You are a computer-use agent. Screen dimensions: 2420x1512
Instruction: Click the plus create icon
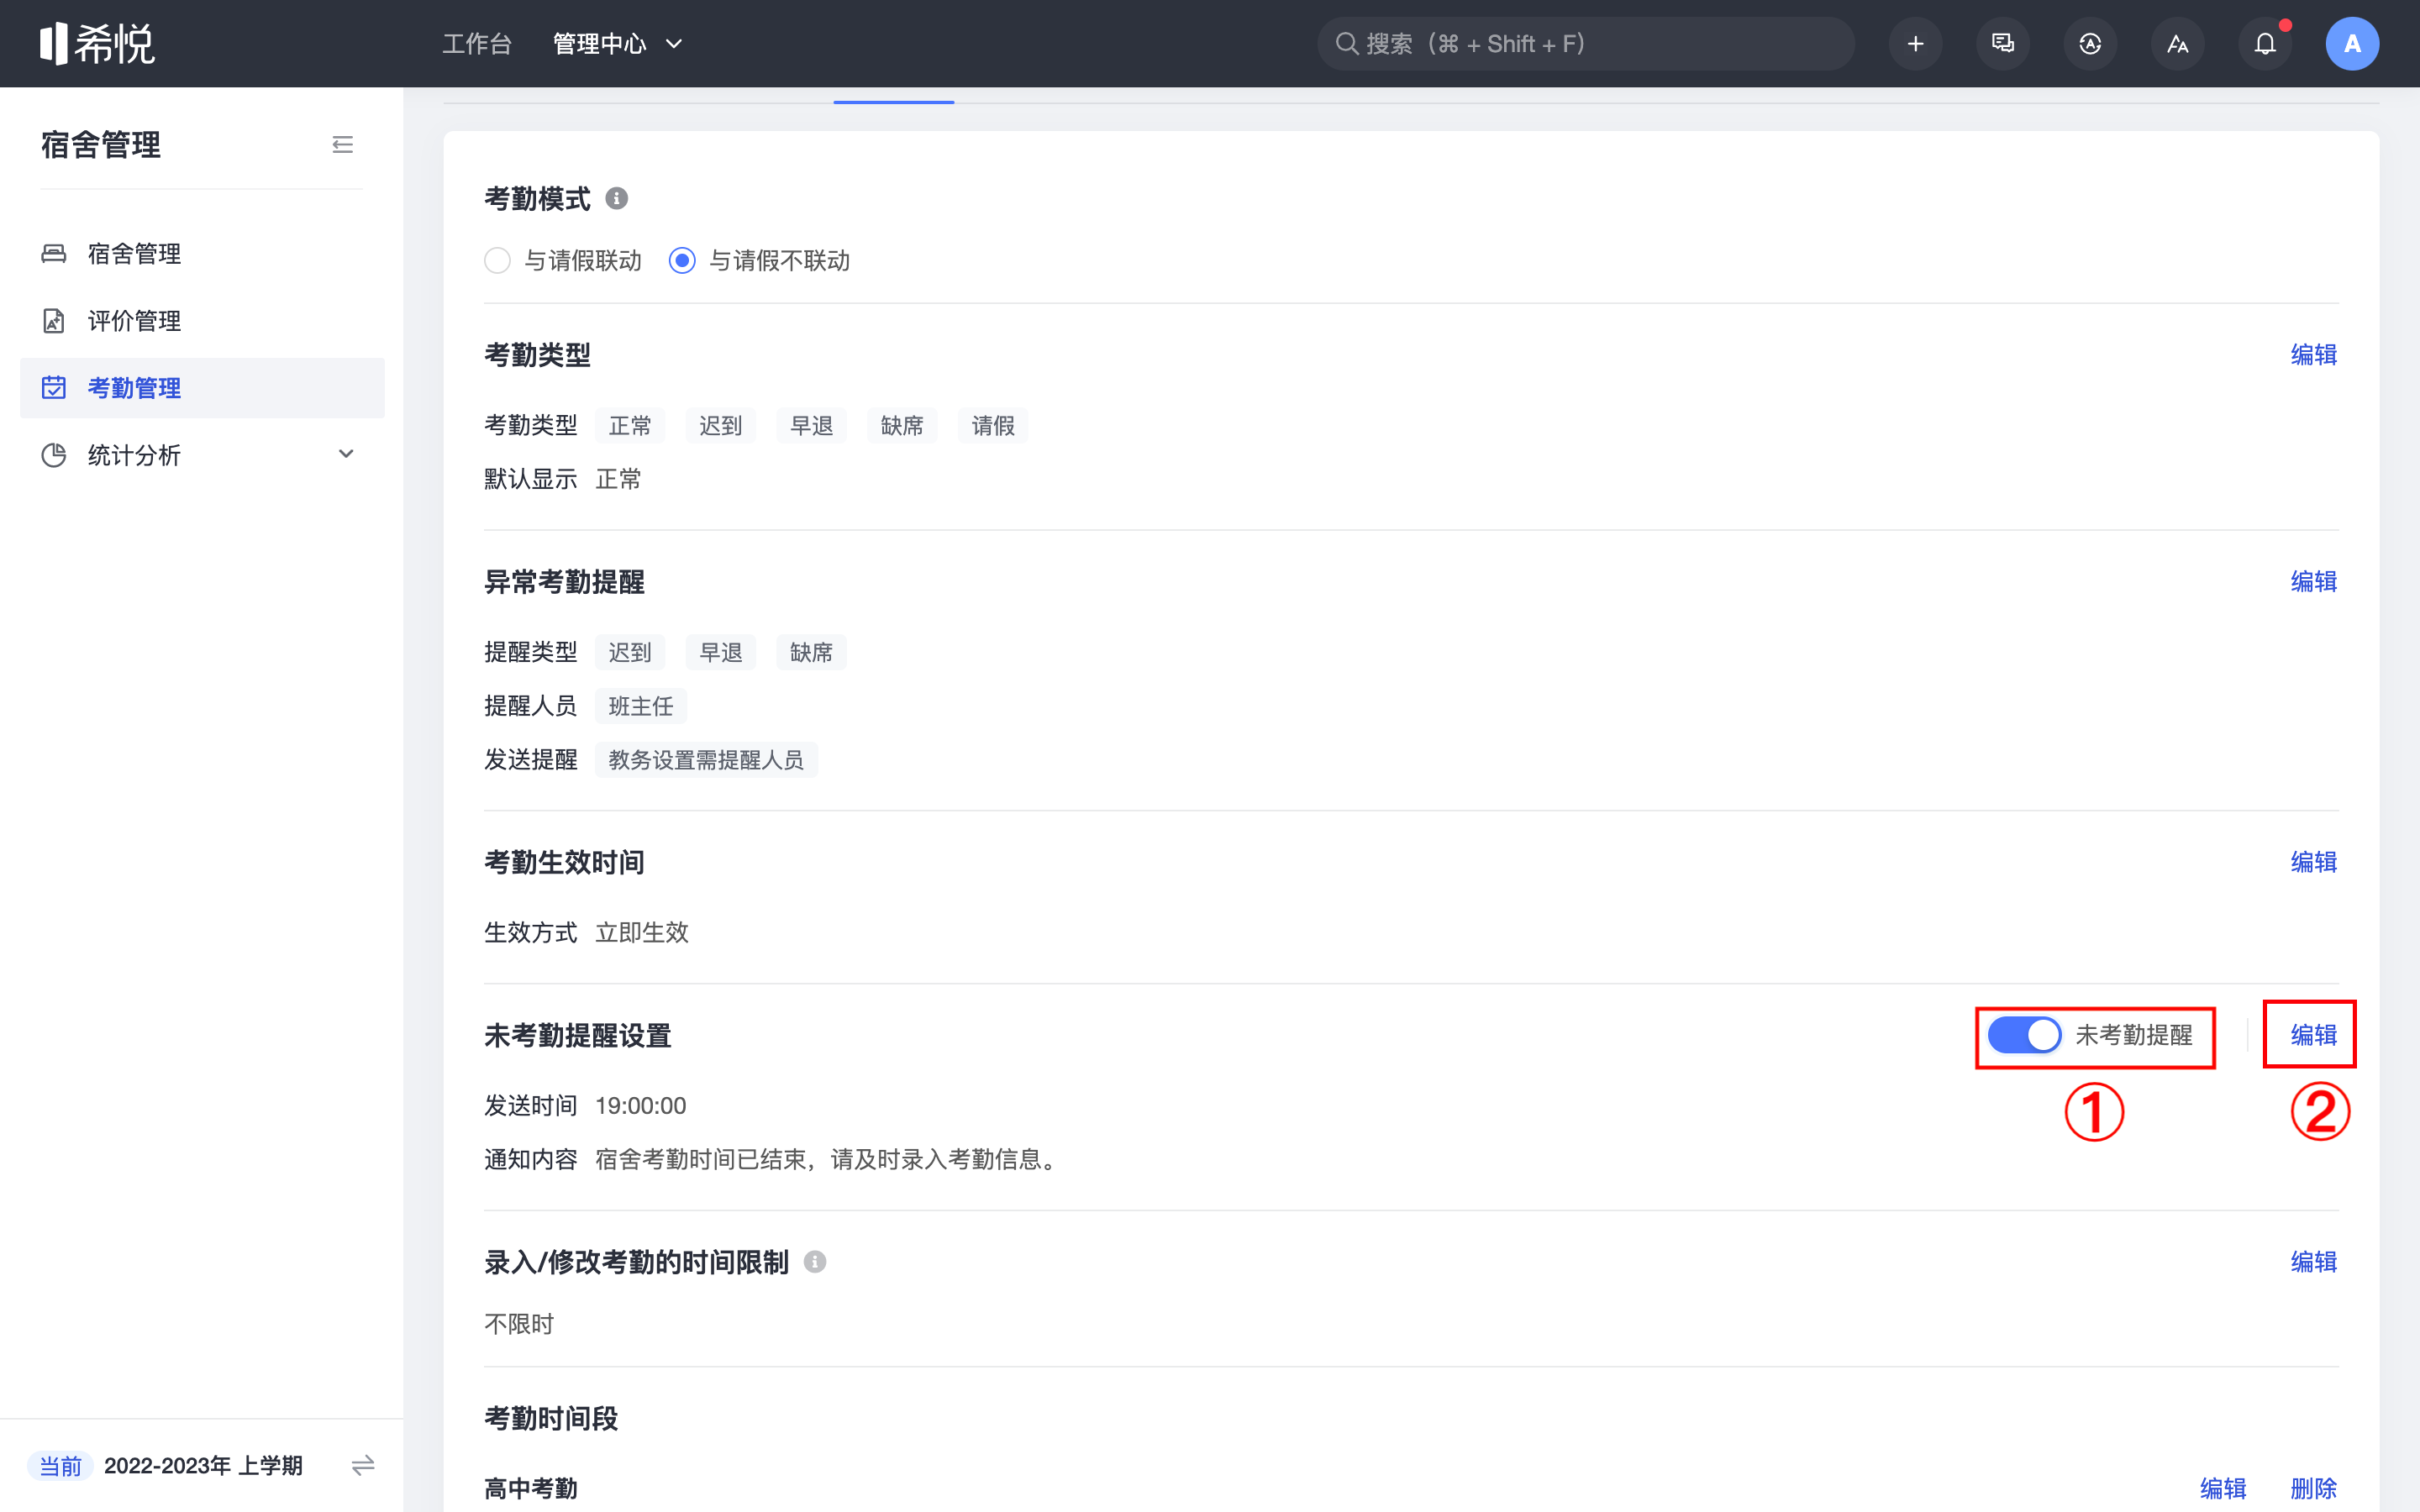(1915, 44)
